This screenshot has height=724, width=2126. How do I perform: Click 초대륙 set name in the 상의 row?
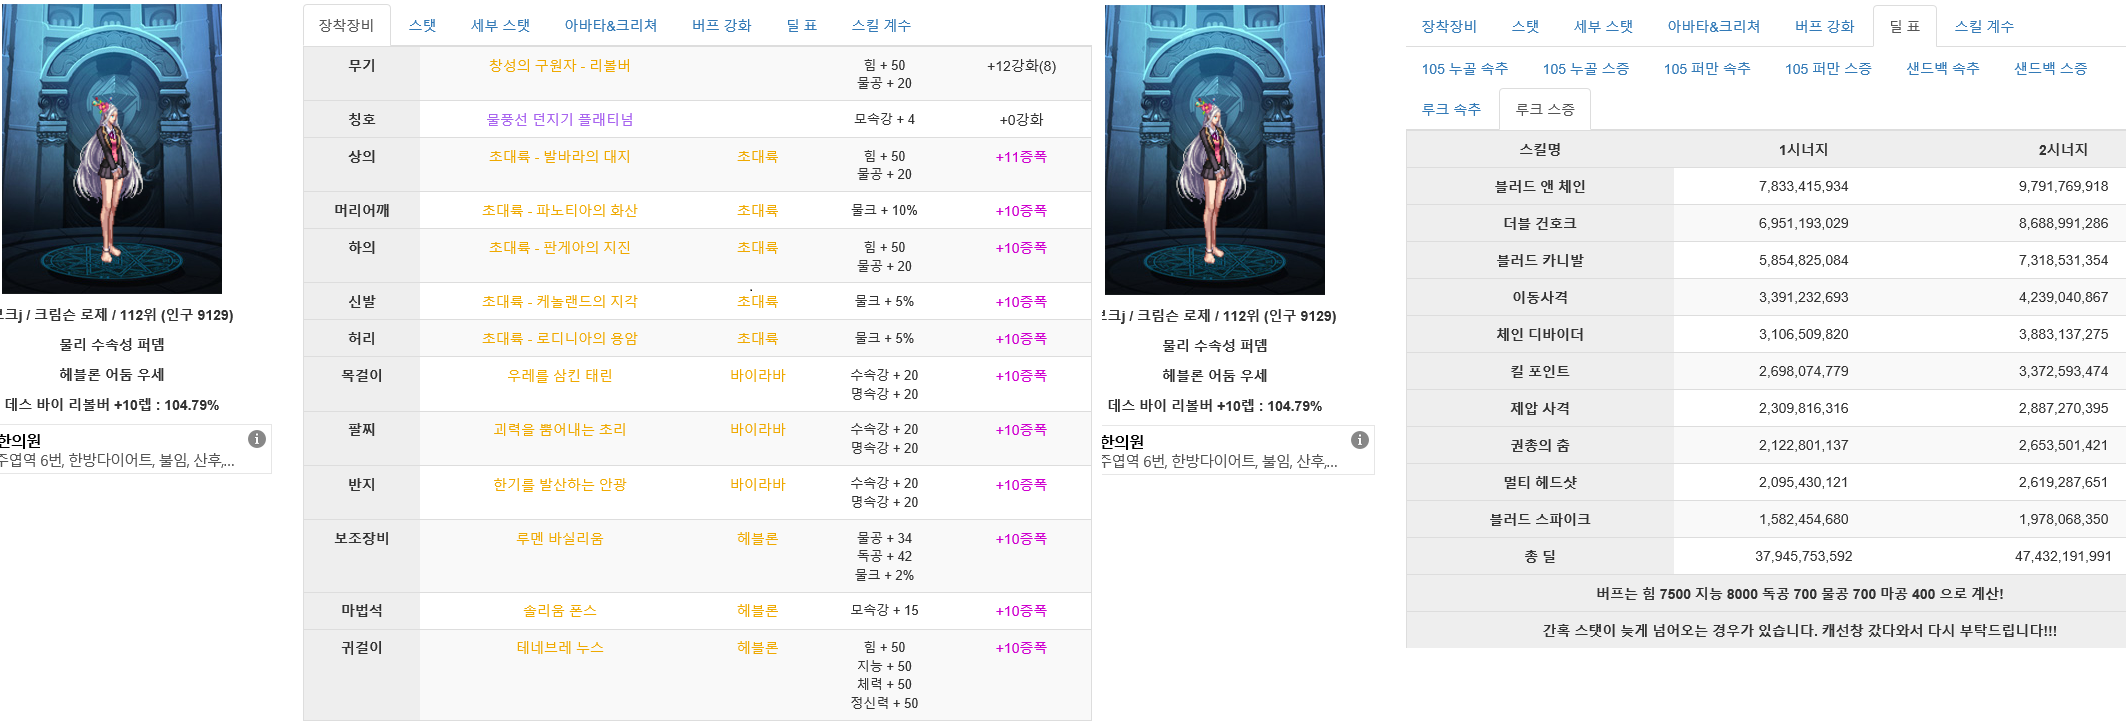[757, 156]
